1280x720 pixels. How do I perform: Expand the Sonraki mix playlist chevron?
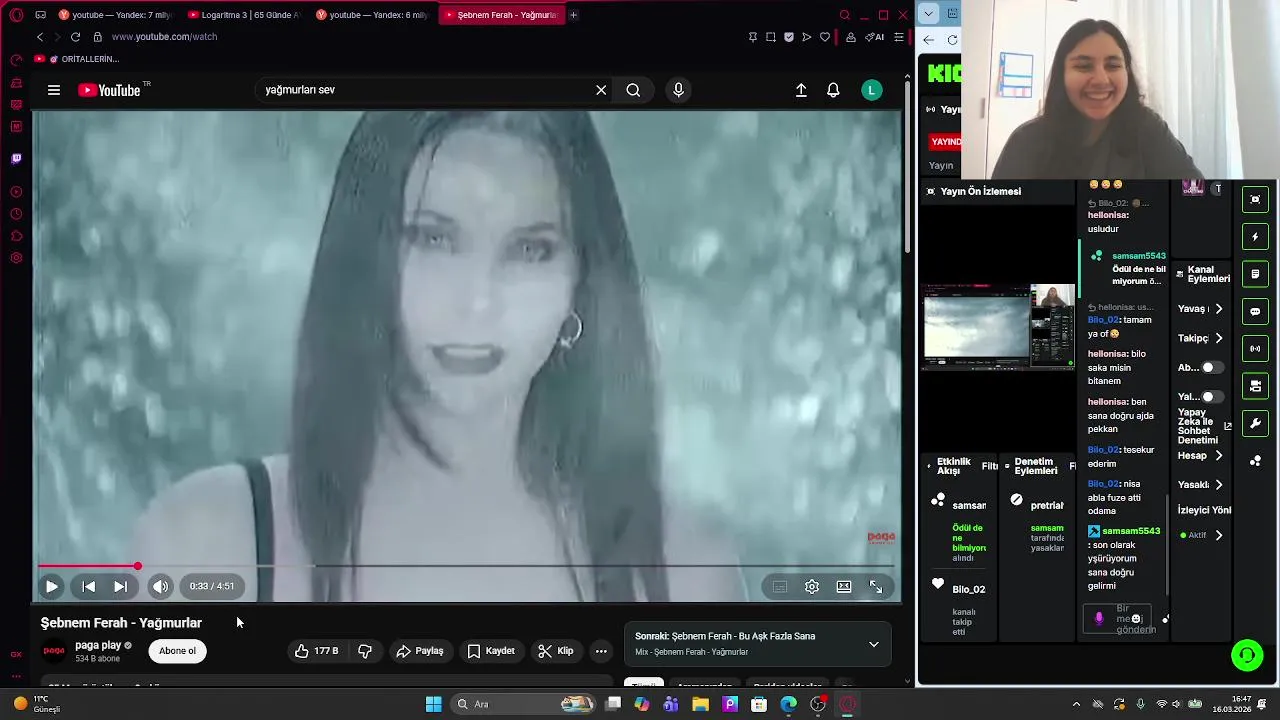[873, 644]
